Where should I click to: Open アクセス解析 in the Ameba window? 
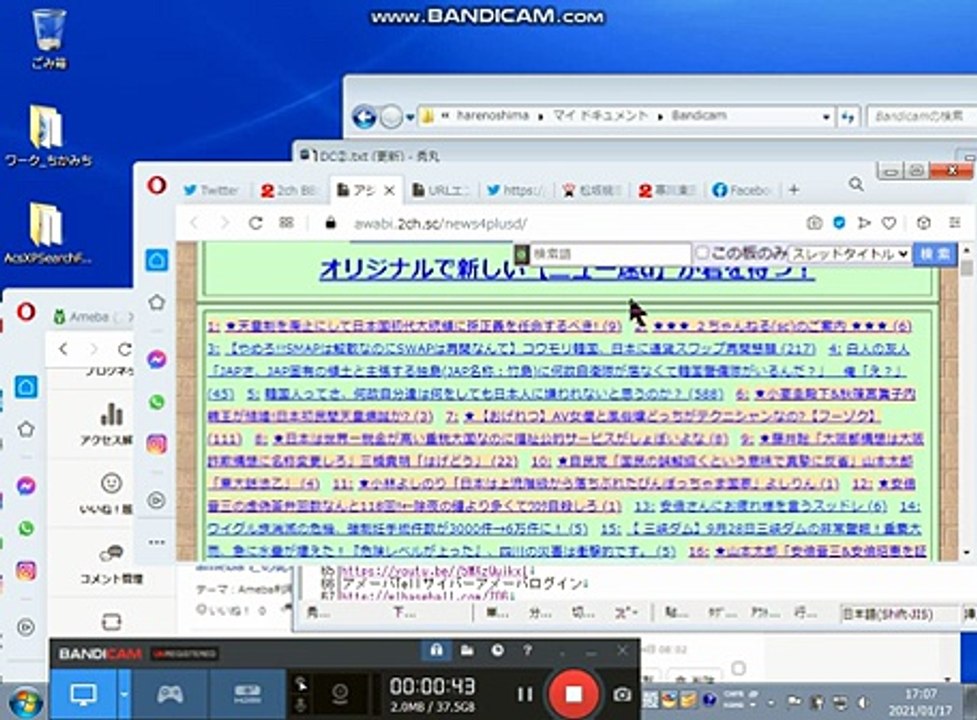pos(107,425)
